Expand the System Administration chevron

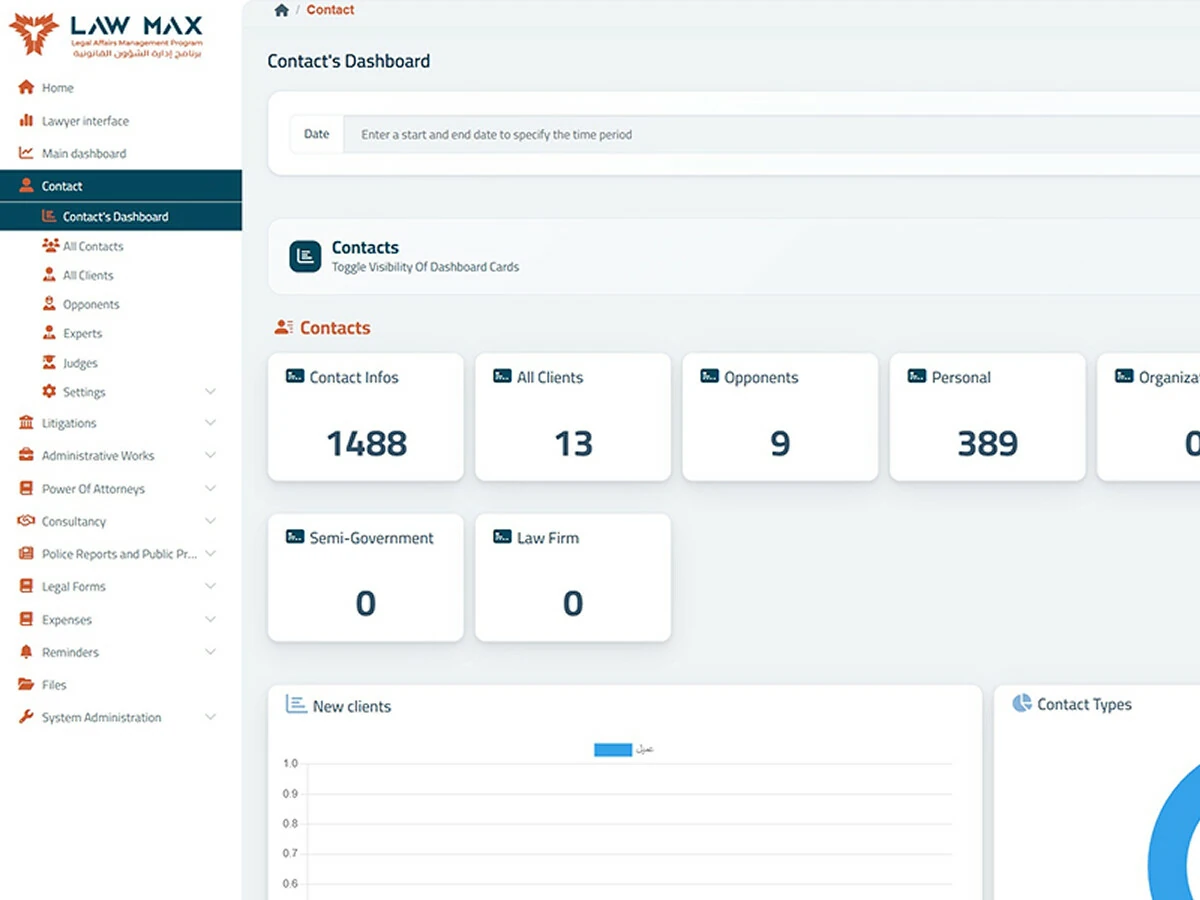[x=210, y=717]
